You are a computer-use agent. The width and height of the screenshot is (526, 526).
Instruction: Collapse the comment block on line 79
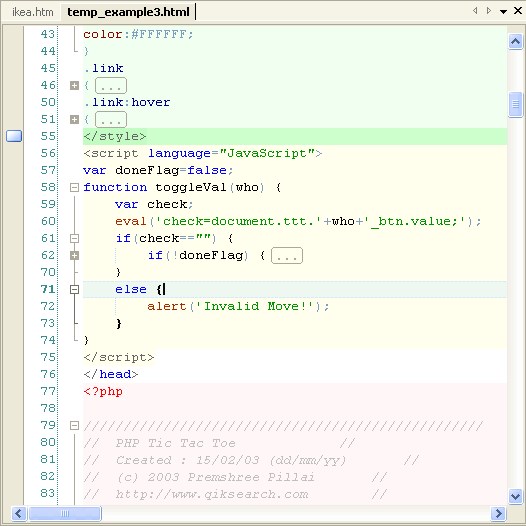click(x=74, y=425)
